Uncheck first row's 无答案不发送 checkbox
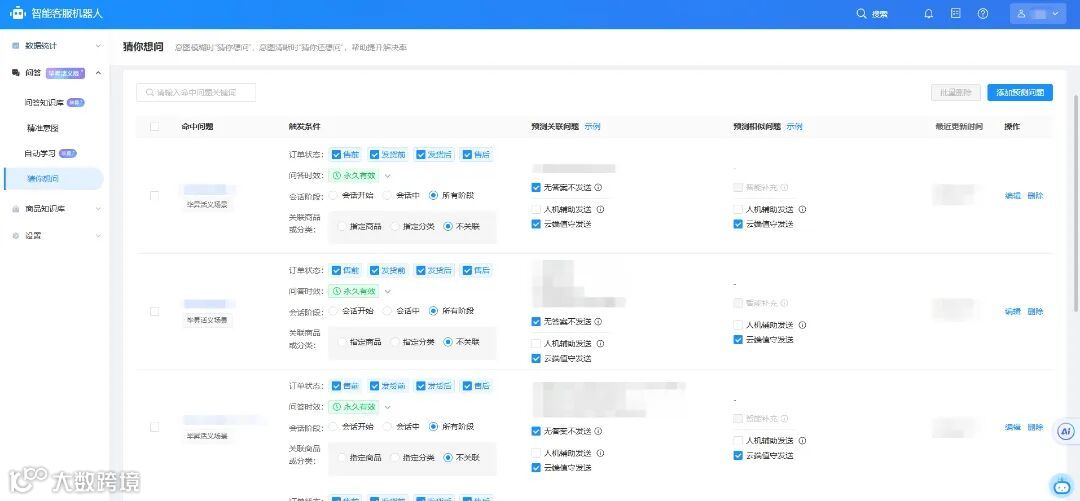 click(536, 187)
